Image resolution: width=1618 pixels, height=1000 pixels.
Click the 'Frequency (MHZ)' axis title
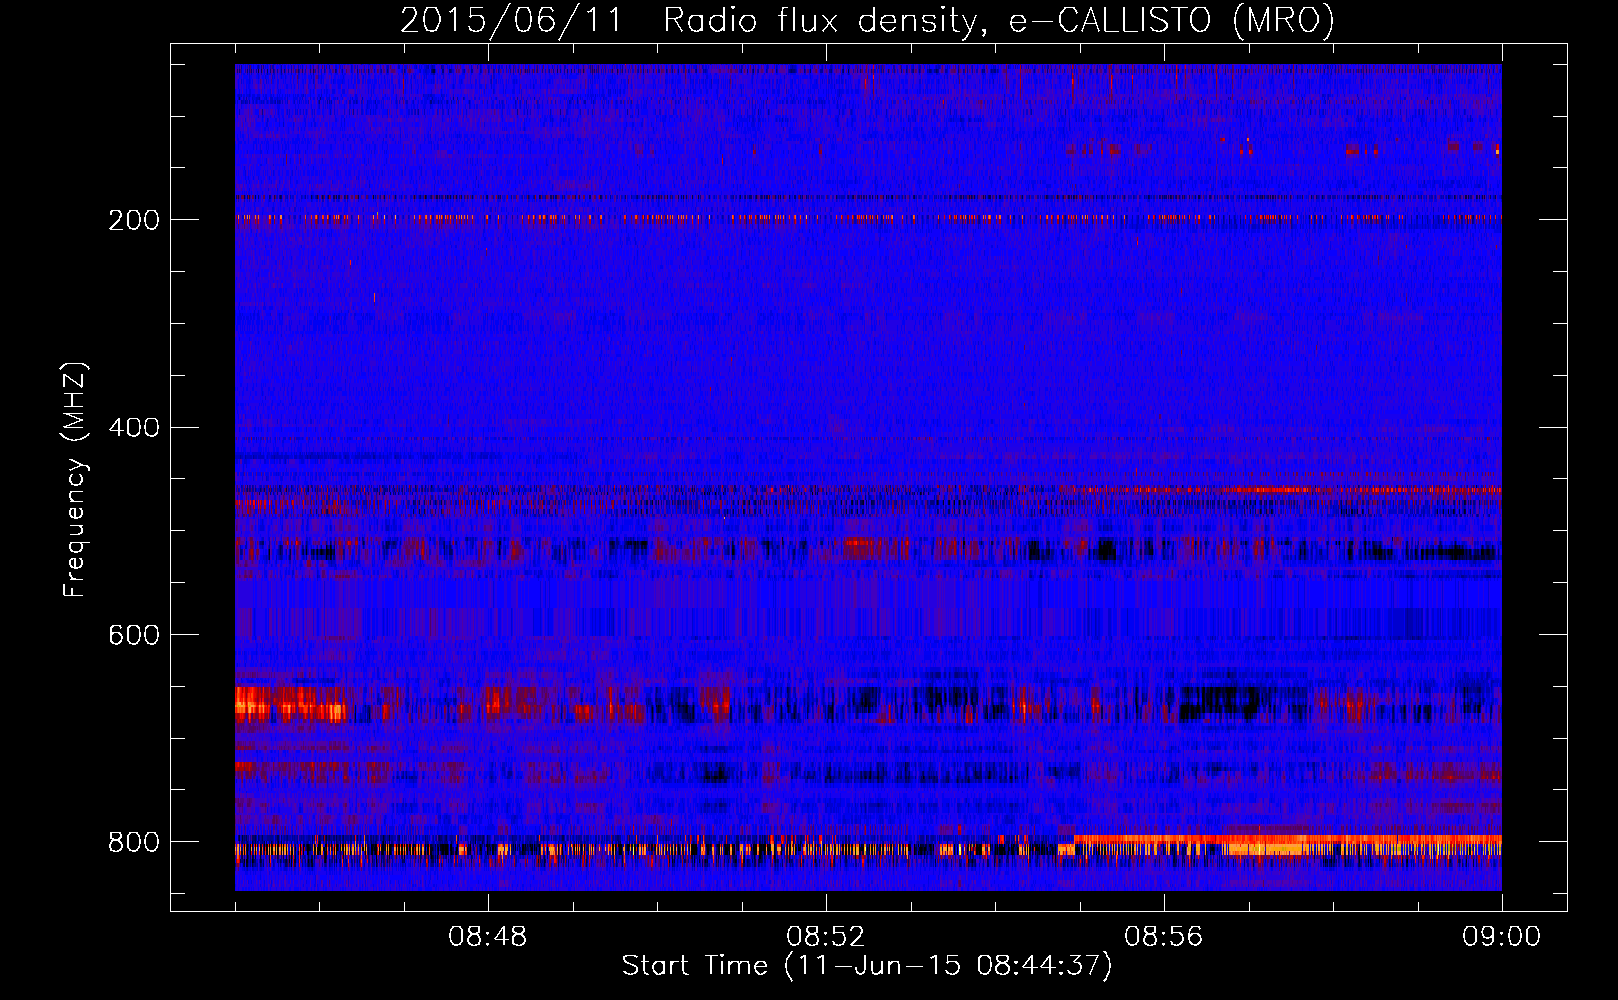[75, 479]
